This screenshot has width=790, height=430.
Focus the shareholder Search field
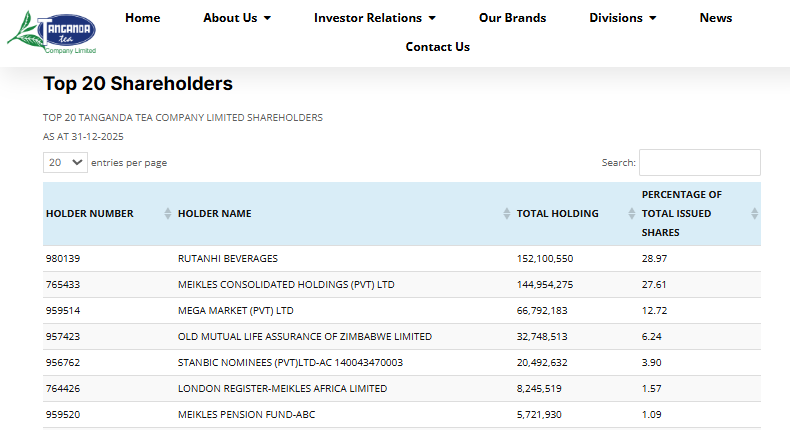pyautogui.click(x=700, y=162)
